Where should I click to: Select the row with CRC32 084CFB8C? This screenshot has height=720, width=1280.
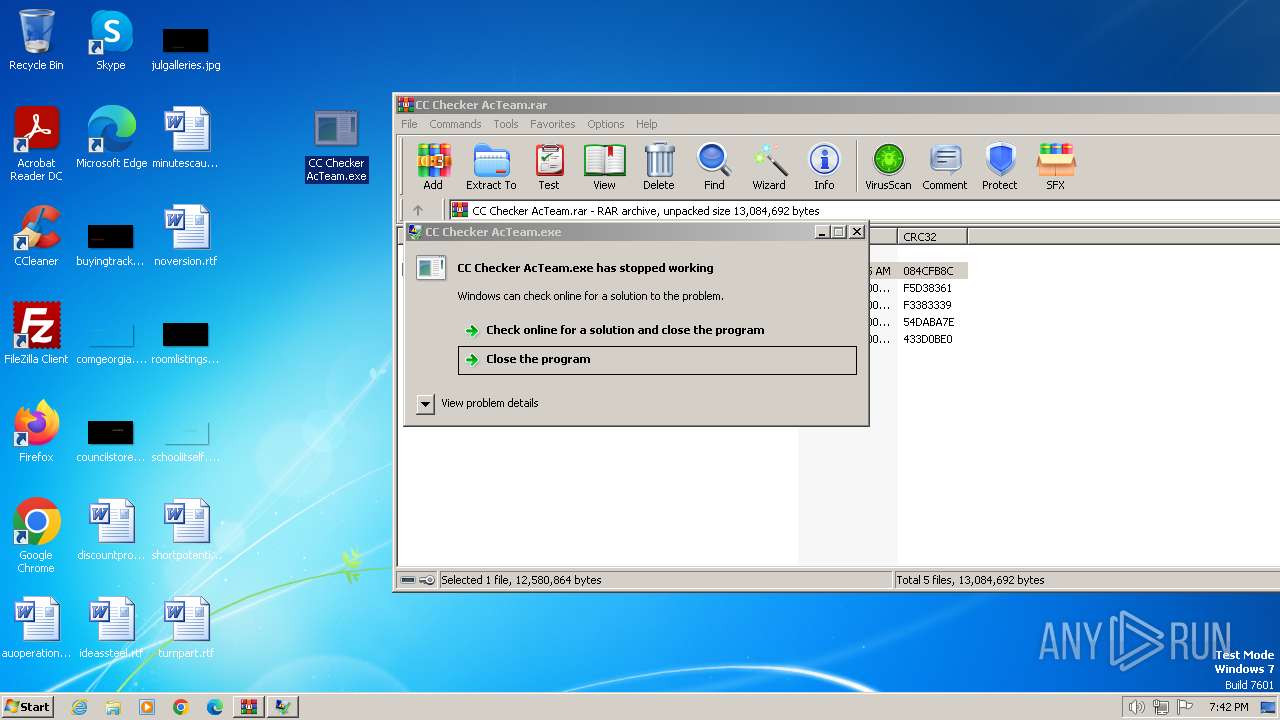[x=928, y=271]
